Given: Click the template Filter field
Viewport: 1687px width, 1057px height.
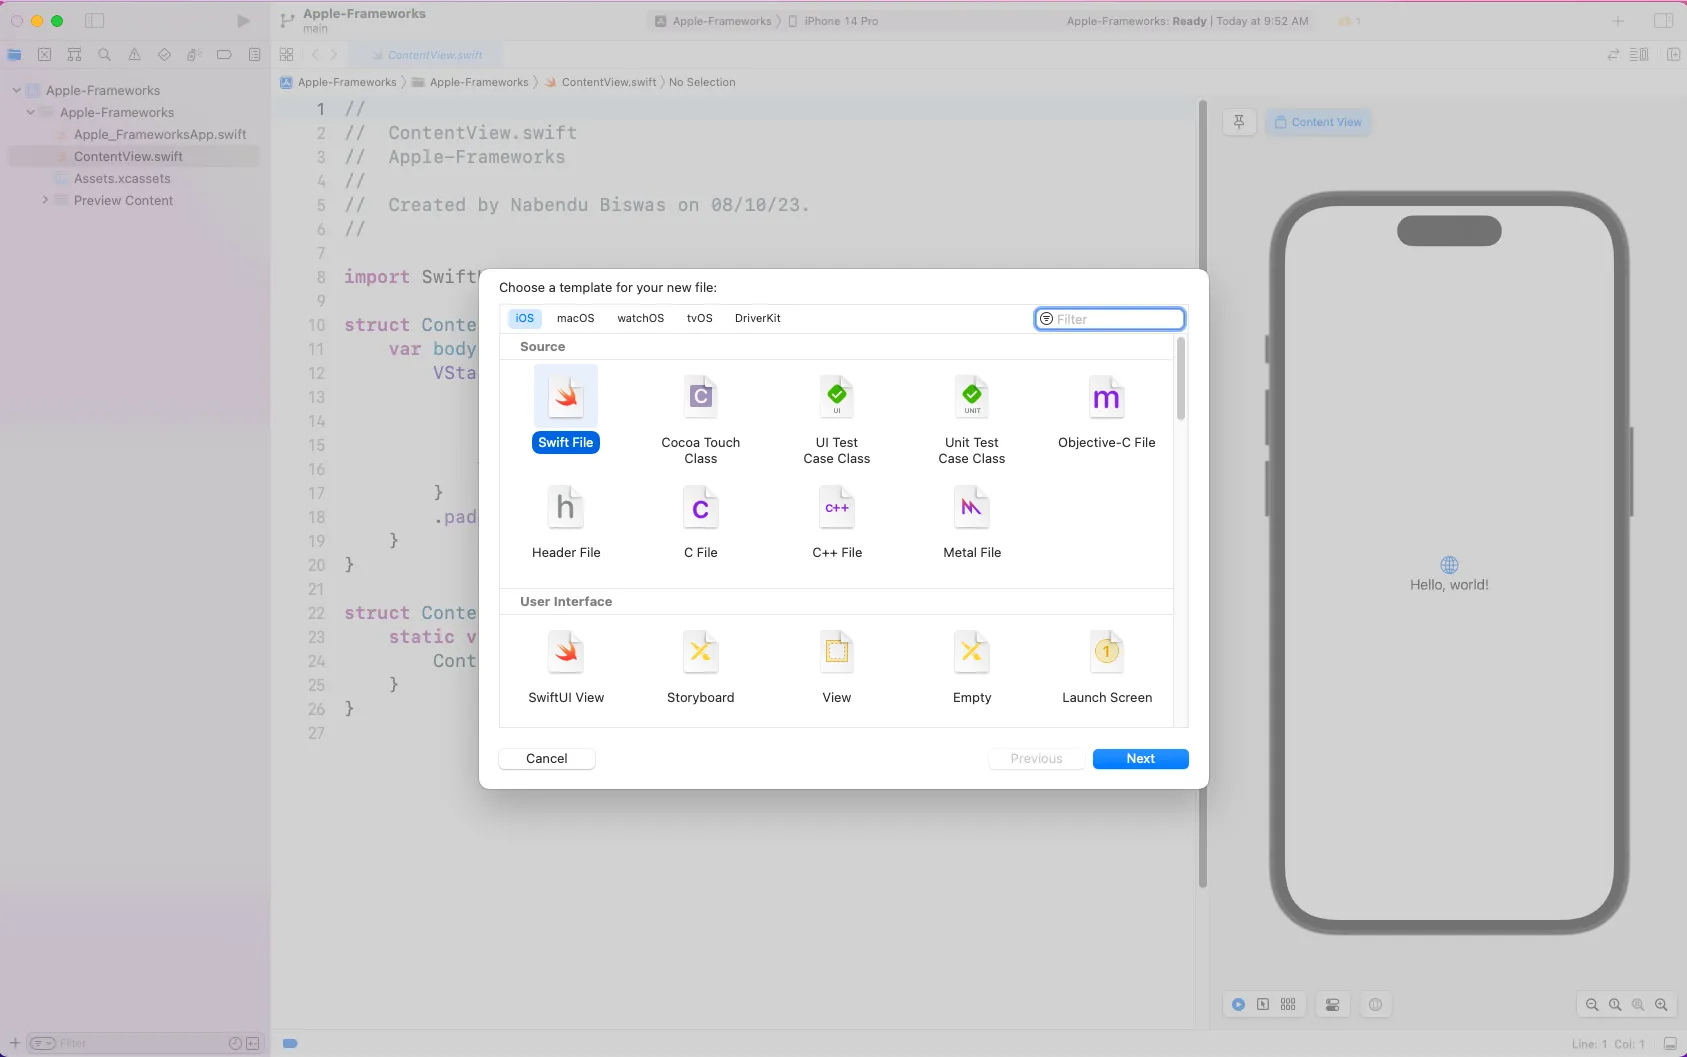Looking at the screenshot, I should pyautogui.click(x=1110, y=319).
